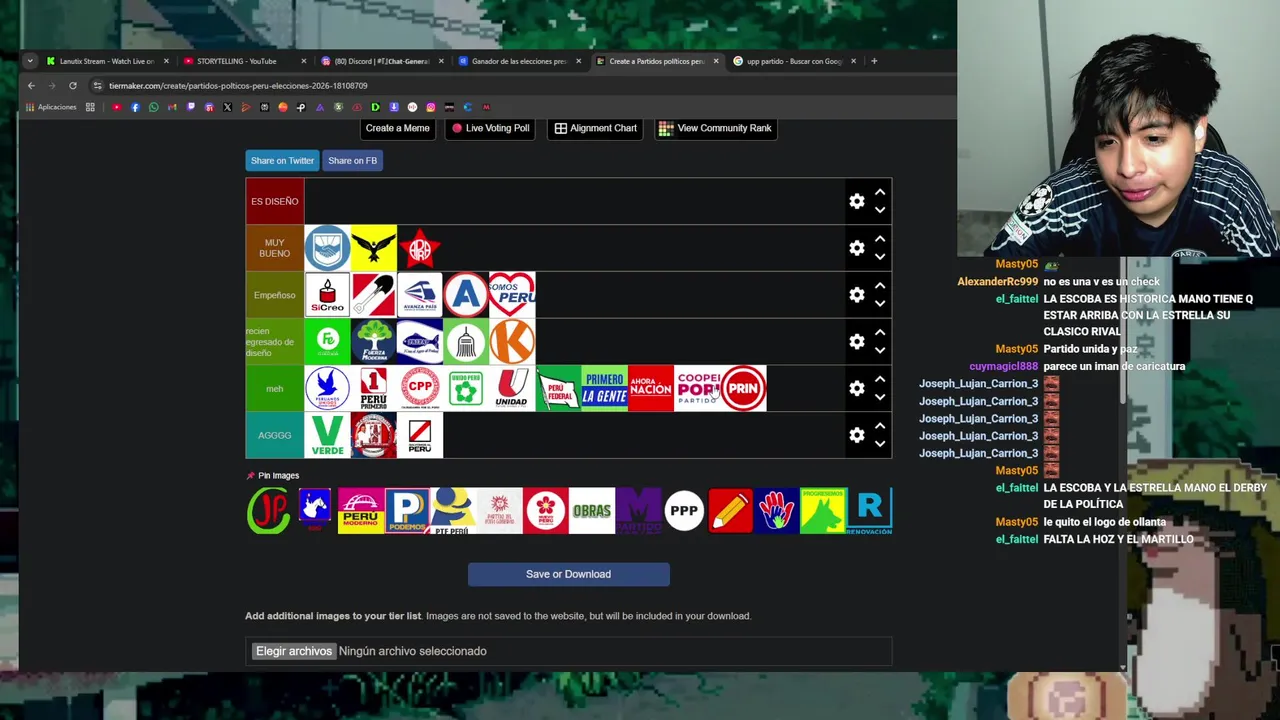
Task: Move Empeñoso tier up with arrow
Action: tap(880, 286)
